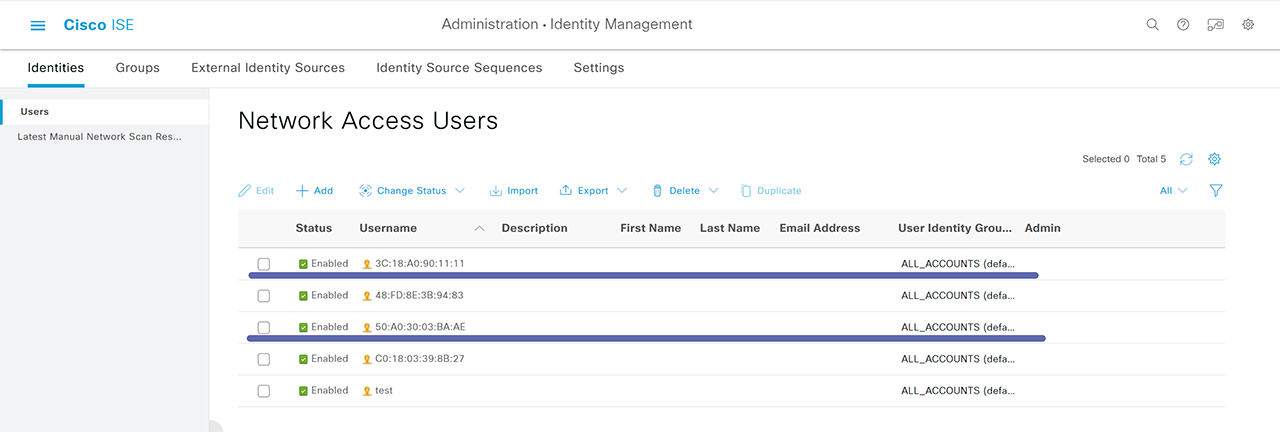Click the Selected 0 counter text
This screenshot has height=432, width=1280.
1106,159
